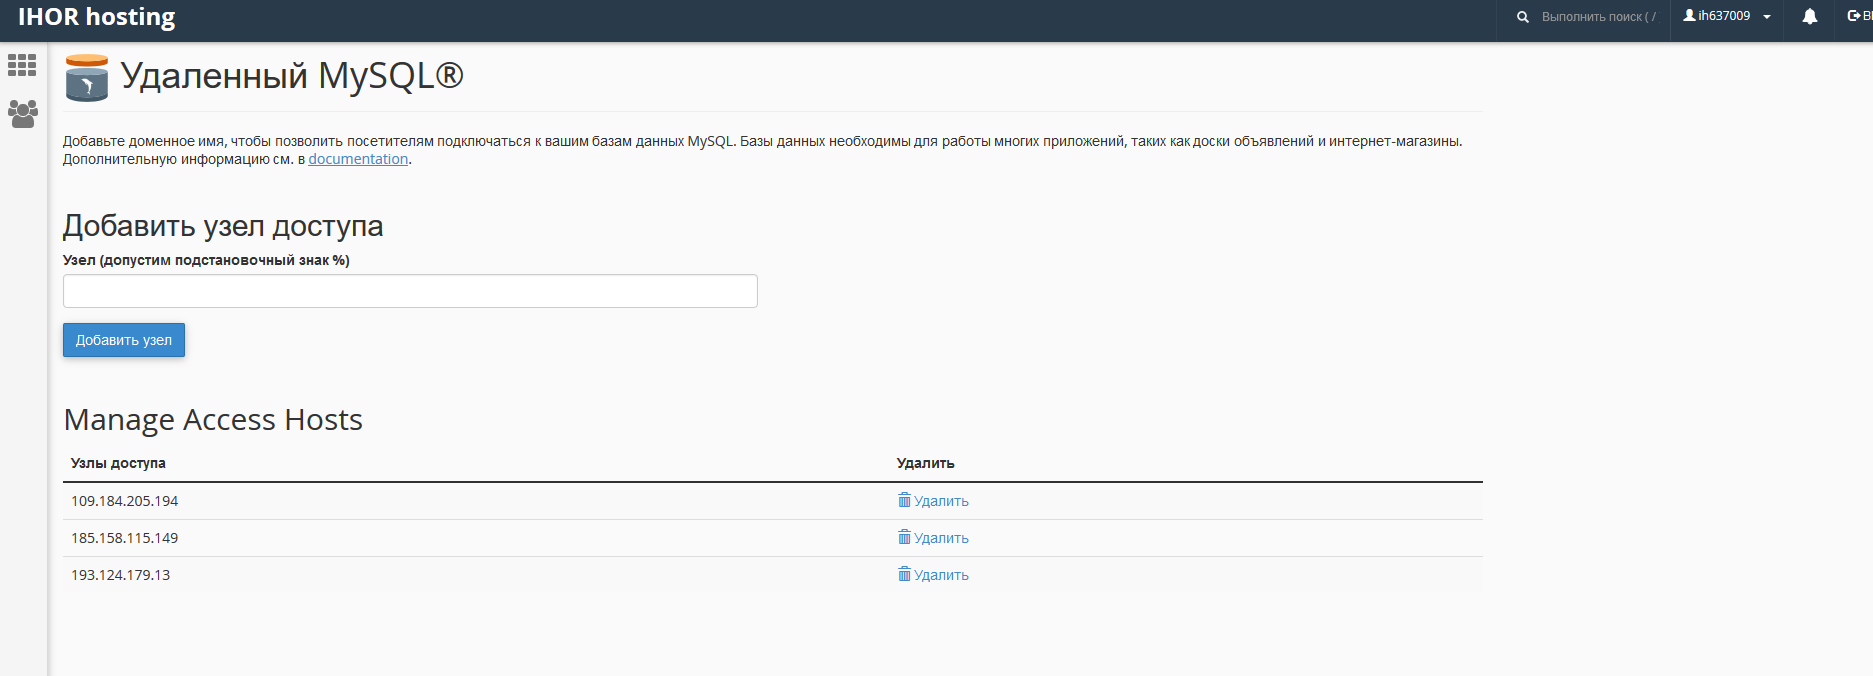Focus the host input field
Viewport: 1873px width, 676px height.
pyautogui.click(x=410, y=291)
